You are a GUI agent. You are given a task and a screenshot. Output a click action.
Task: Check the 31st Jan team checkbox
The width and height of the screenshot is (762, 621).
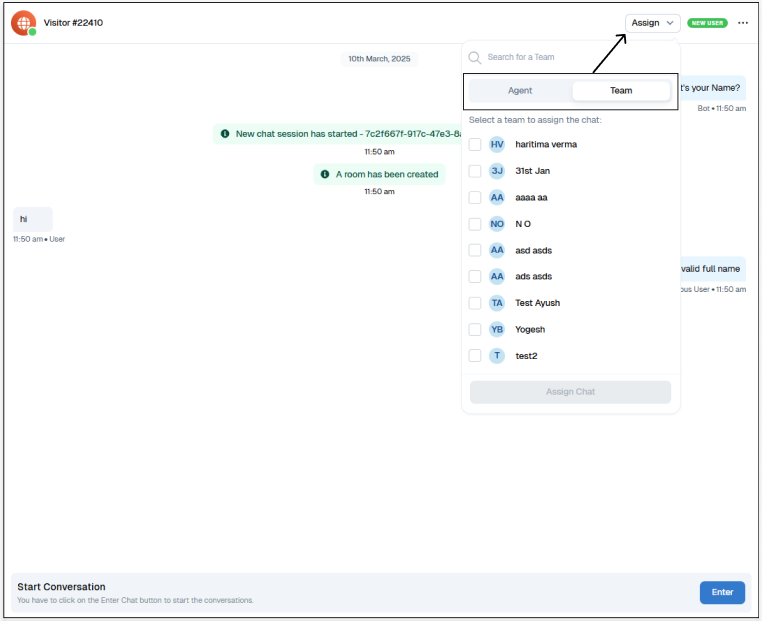click(x=475, y=171)
